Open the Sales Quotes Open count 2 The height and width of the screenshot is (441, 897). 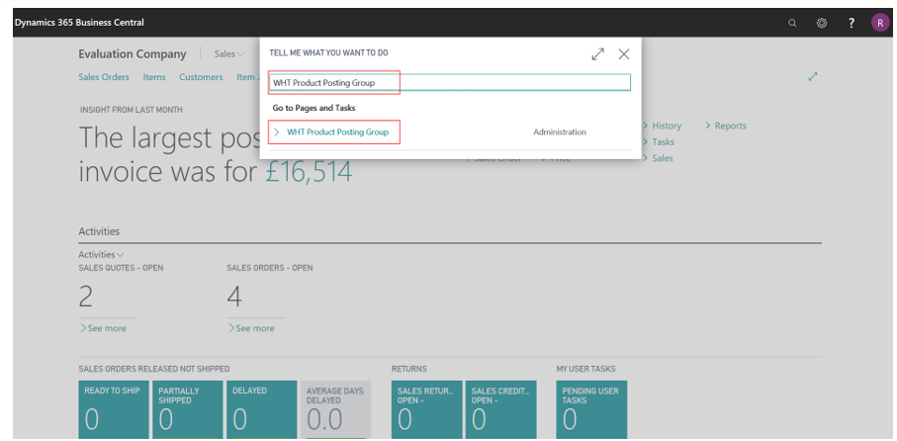click(86, 297)
